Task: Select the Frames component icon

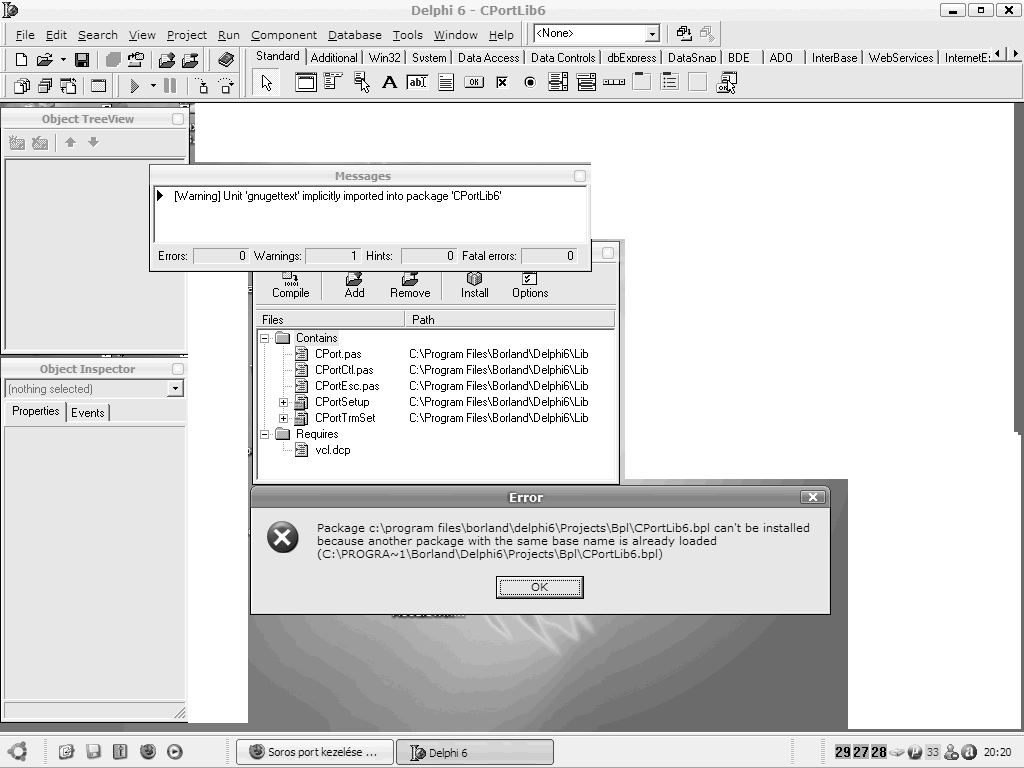Action: pos(305,82)
